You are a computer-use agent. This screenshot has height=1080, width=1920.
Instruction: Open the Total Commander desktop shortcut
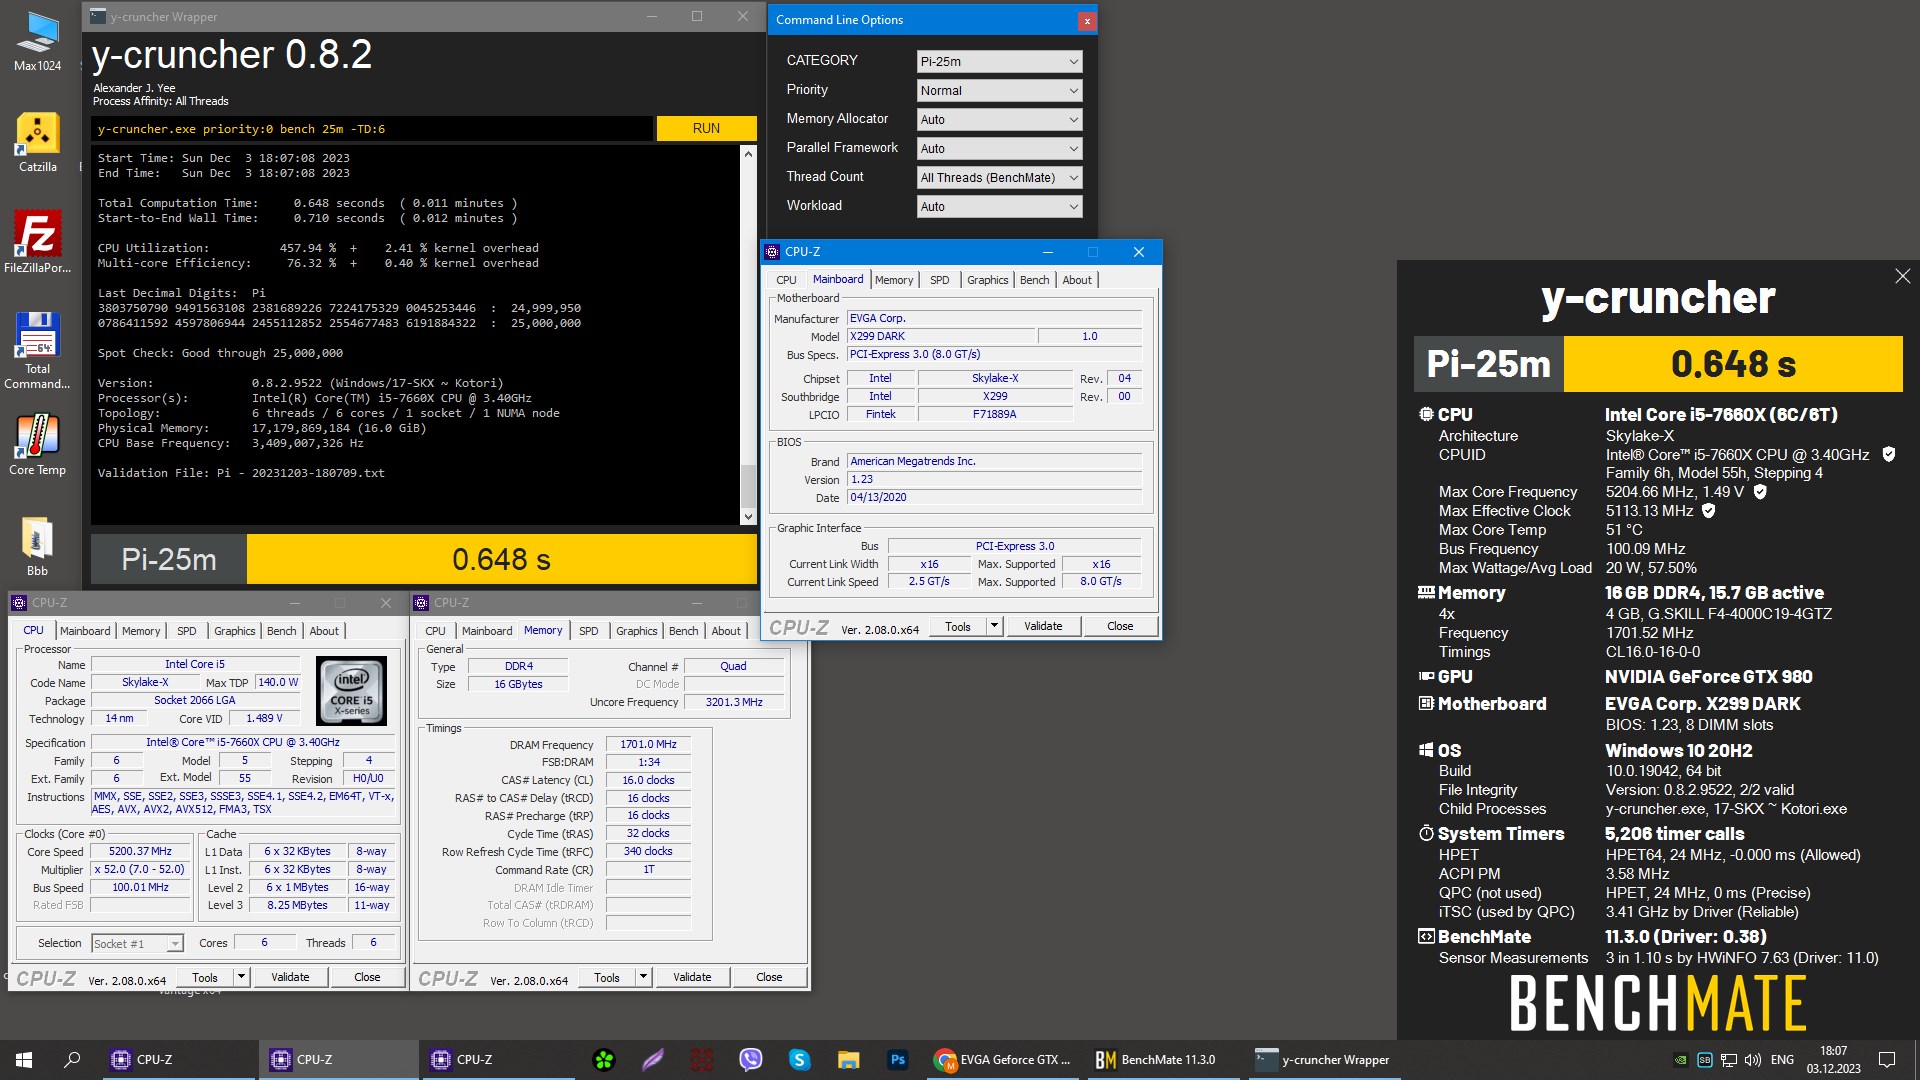click(37, 350)
